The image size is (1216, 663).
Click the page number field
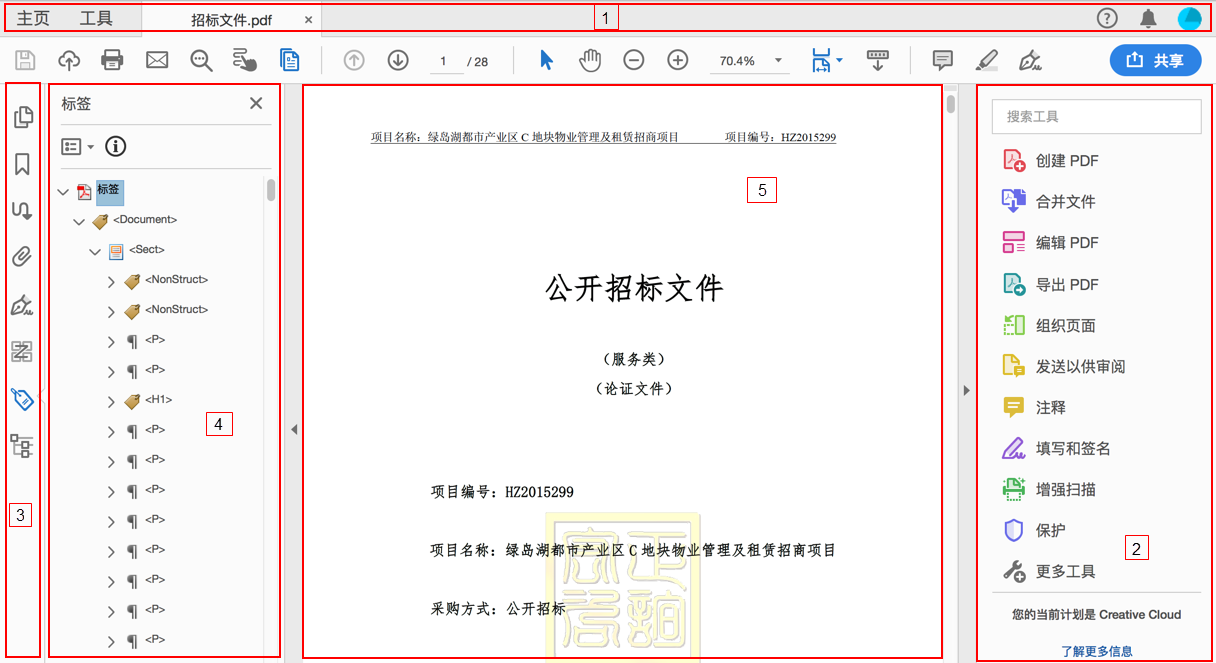444,61
